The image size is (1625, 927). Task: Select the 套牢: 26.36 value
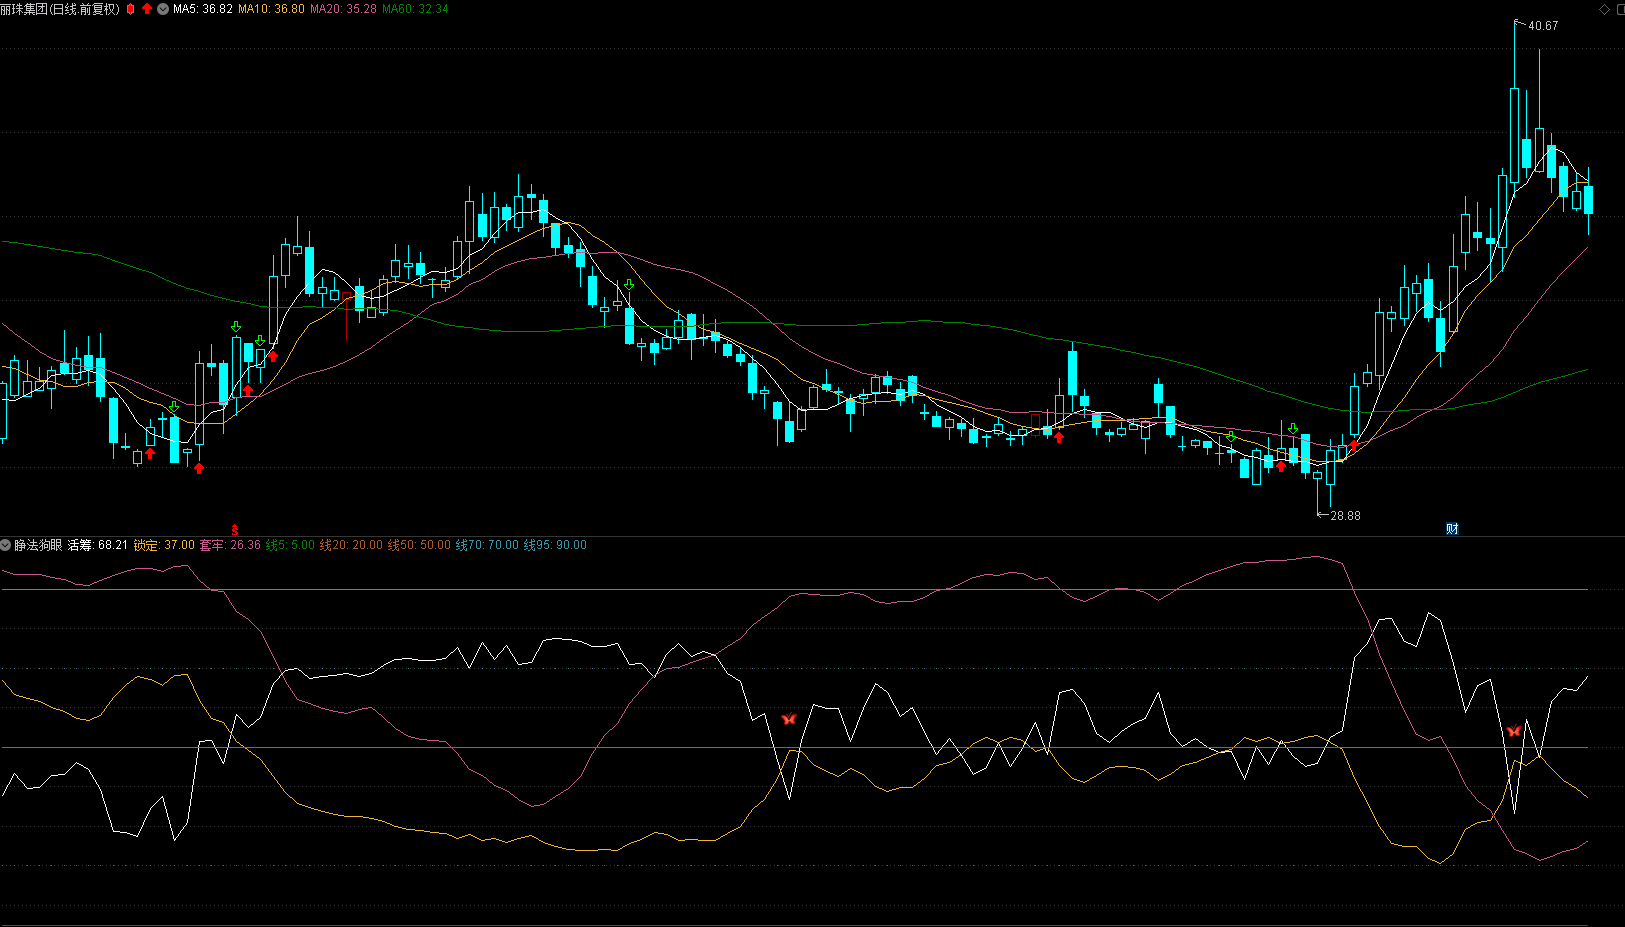[230, 545]
